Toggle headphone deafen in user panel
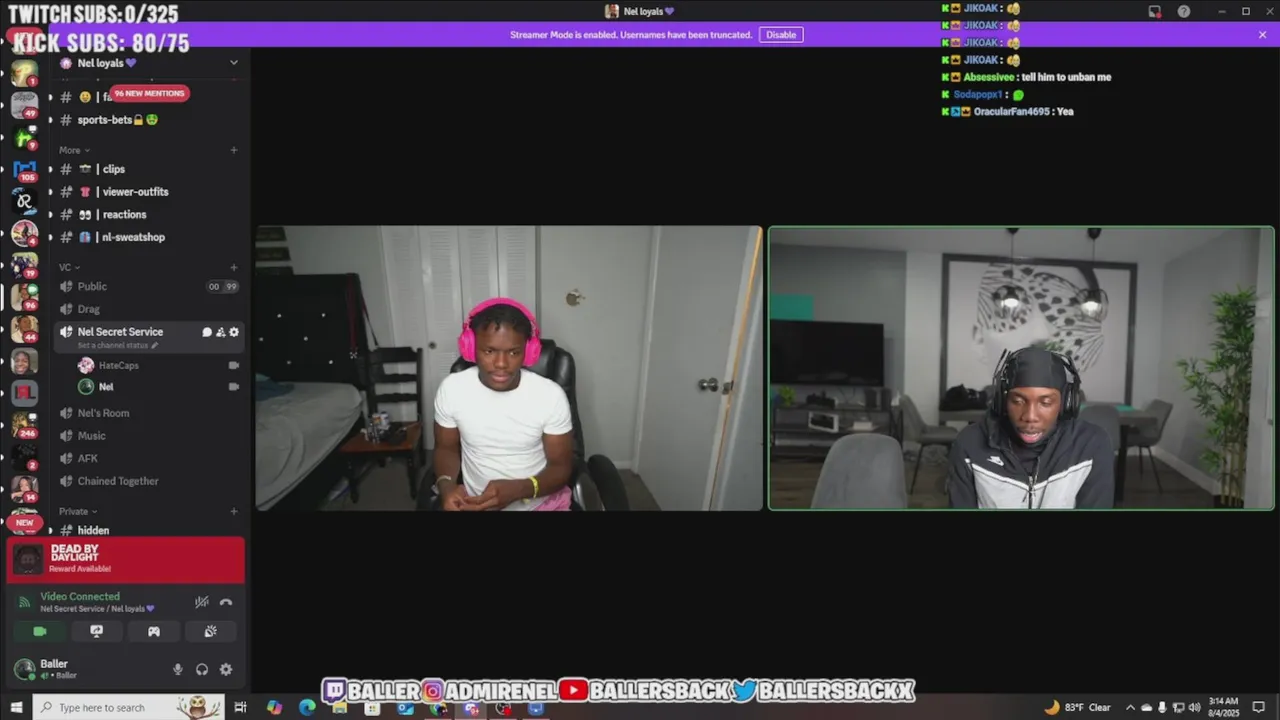Image resolution: width=1280 pixels, height=720 pixels. [202, 670]
